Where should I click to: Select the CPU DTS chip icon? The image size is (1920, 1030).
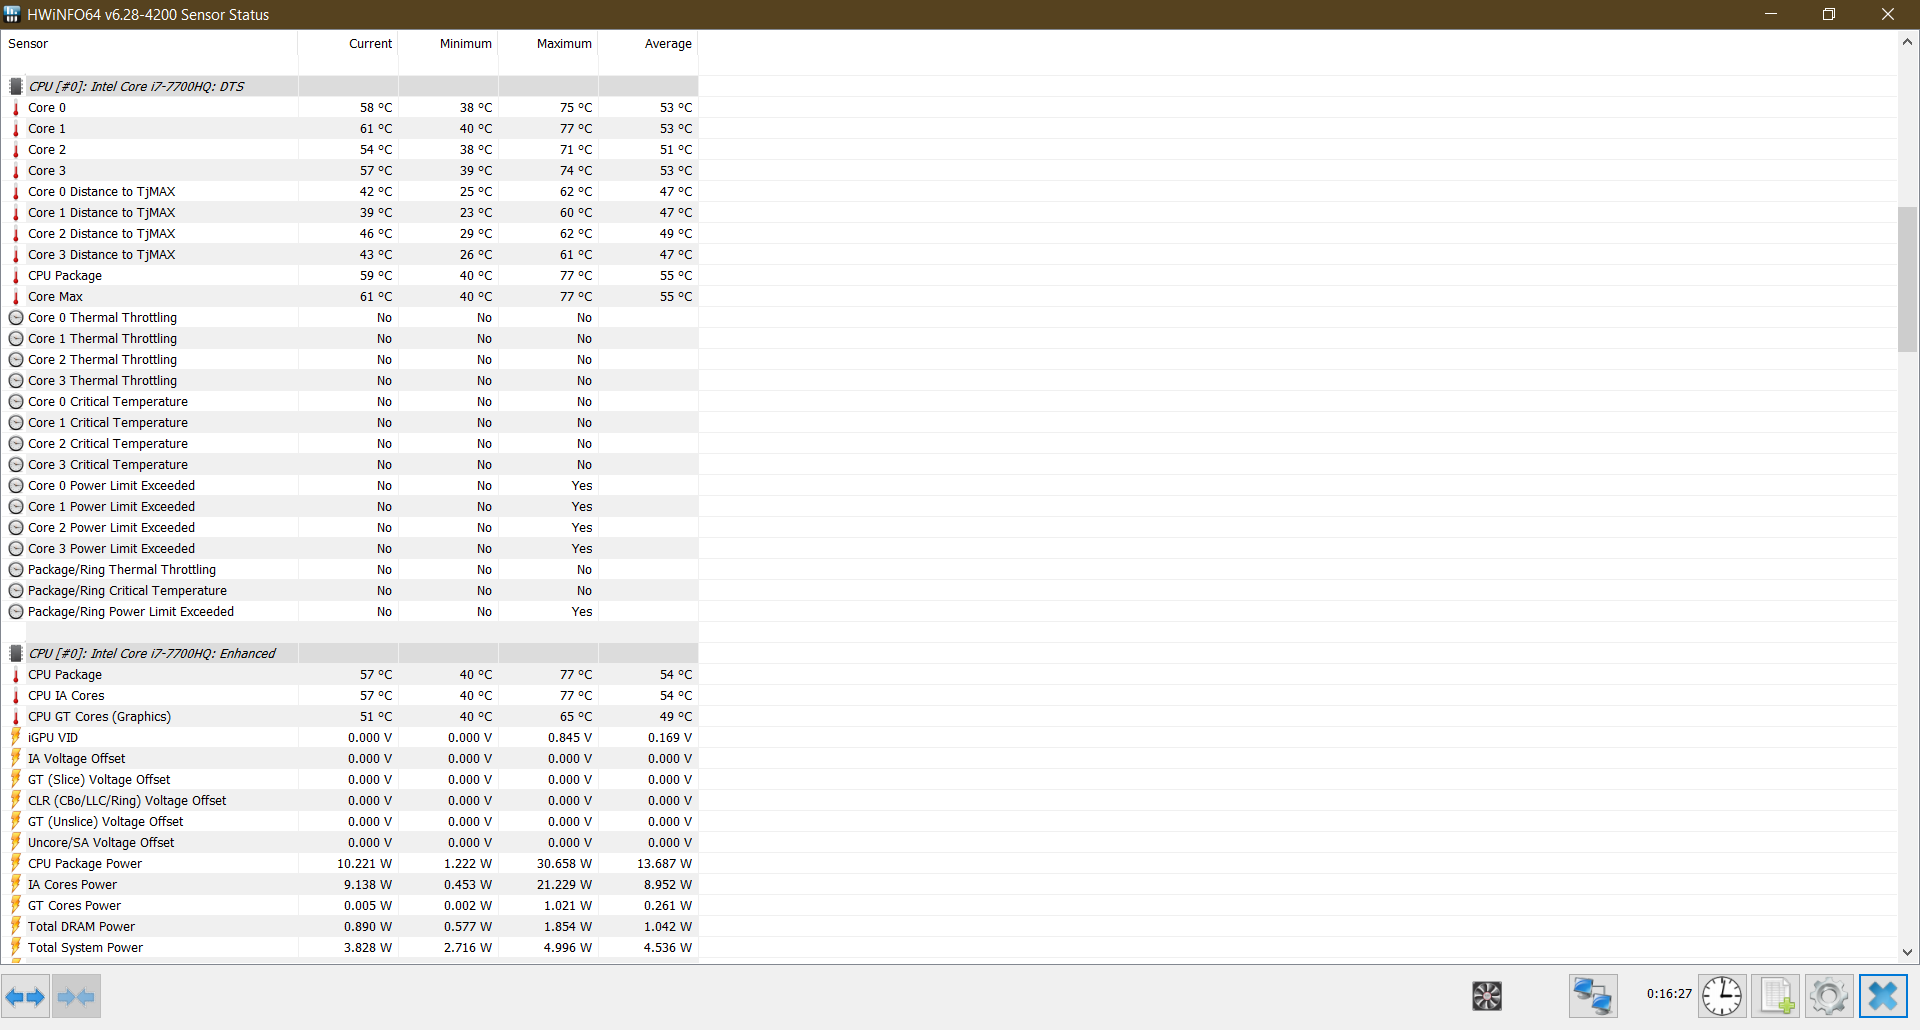tap(16, 87)
